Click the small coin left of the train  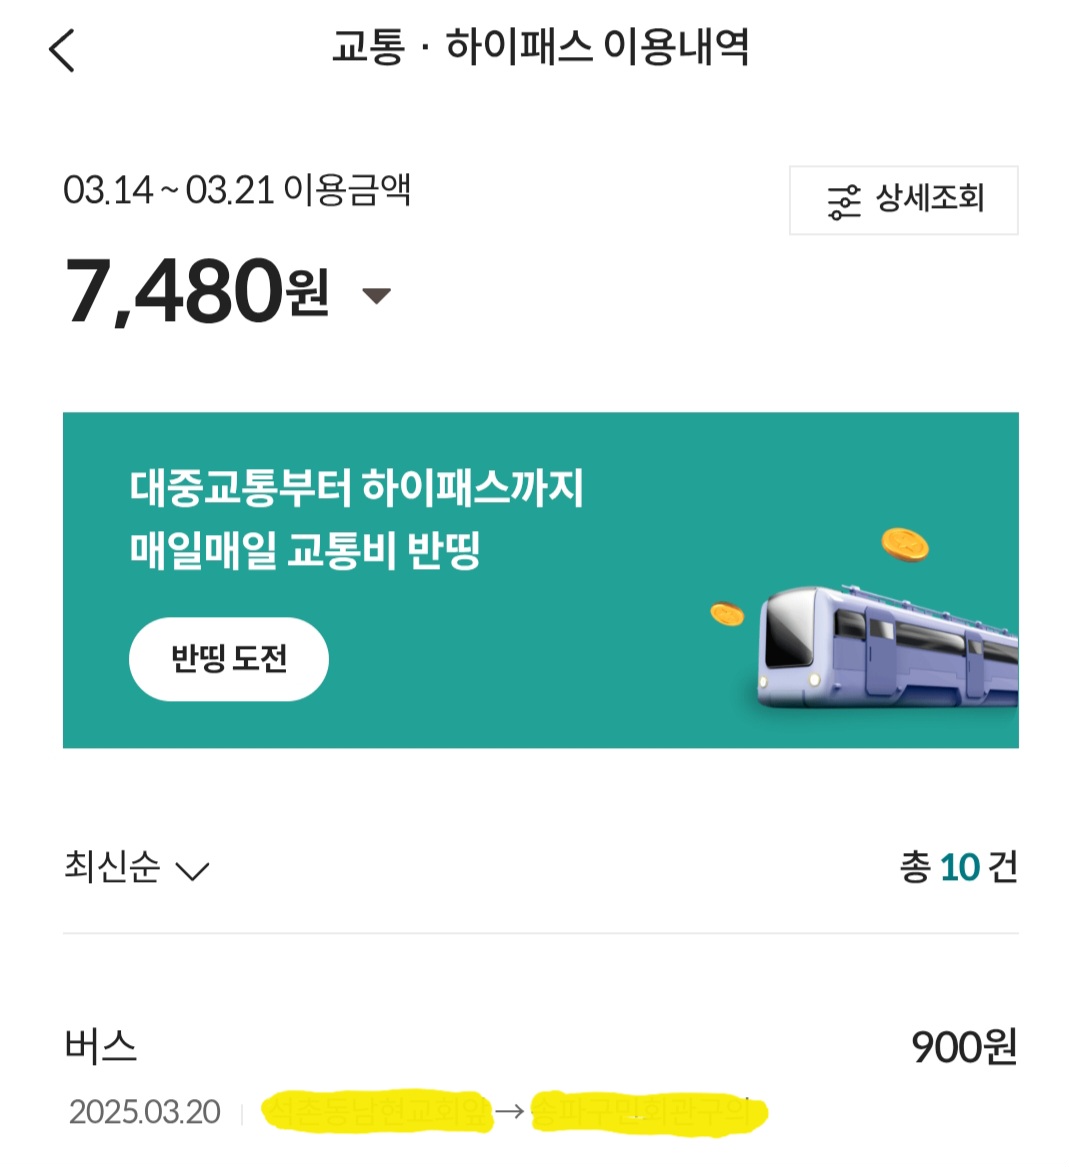[727, 614]
